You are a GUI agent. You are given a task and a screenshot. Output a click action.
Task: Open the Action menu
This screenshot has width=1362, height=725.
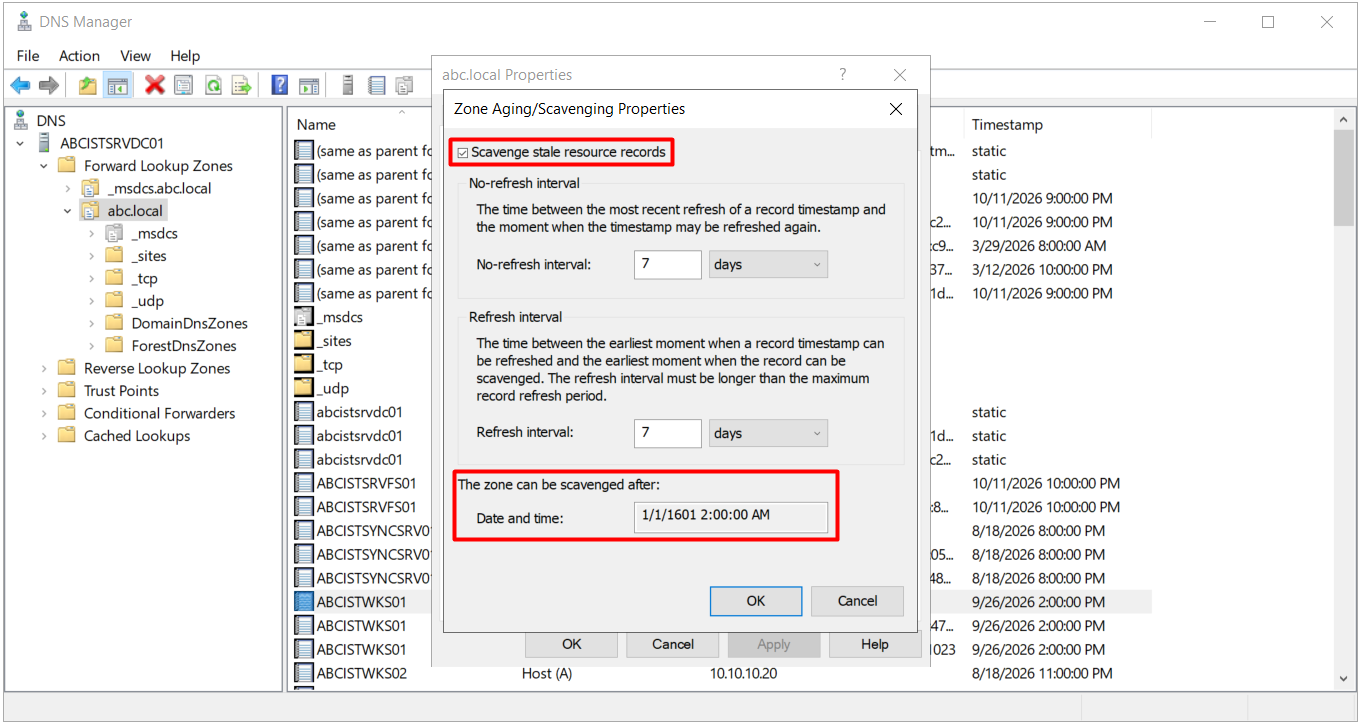(79, 56)
